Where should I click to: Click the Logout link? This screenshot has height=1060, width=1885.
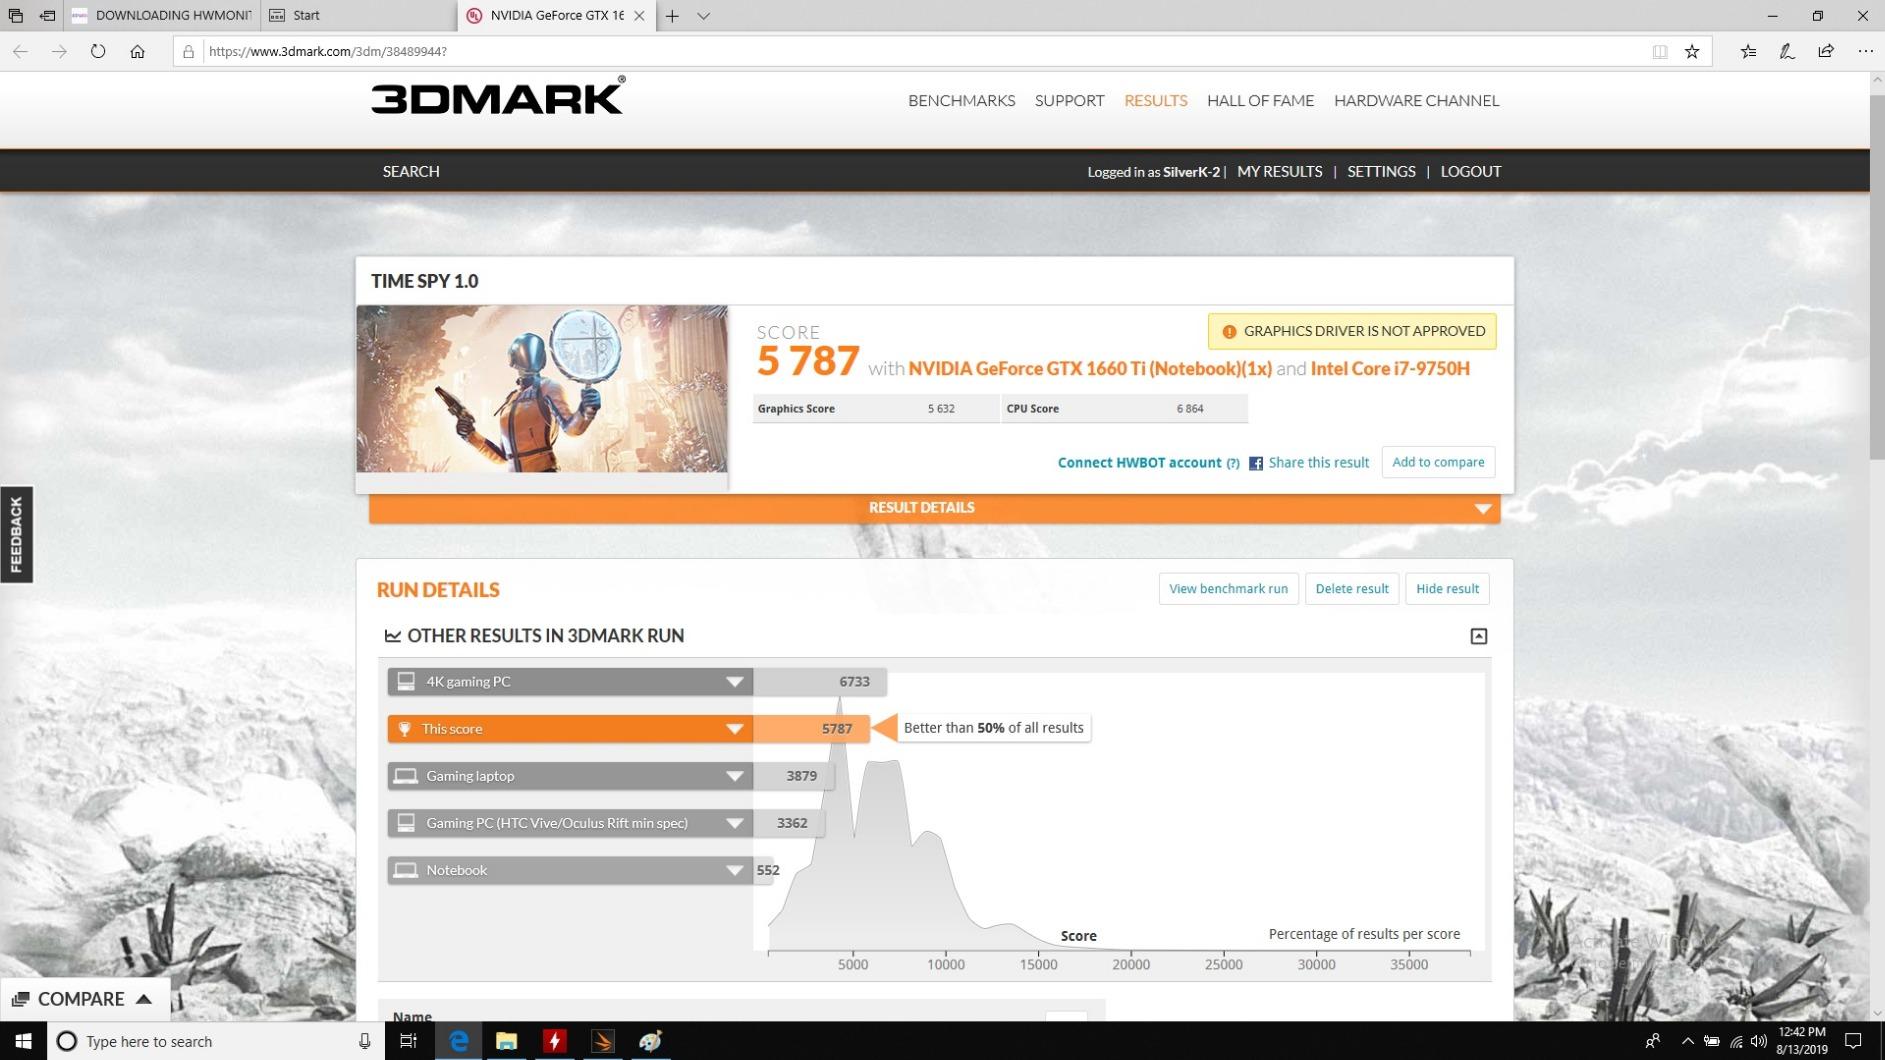pos(1470,171)
